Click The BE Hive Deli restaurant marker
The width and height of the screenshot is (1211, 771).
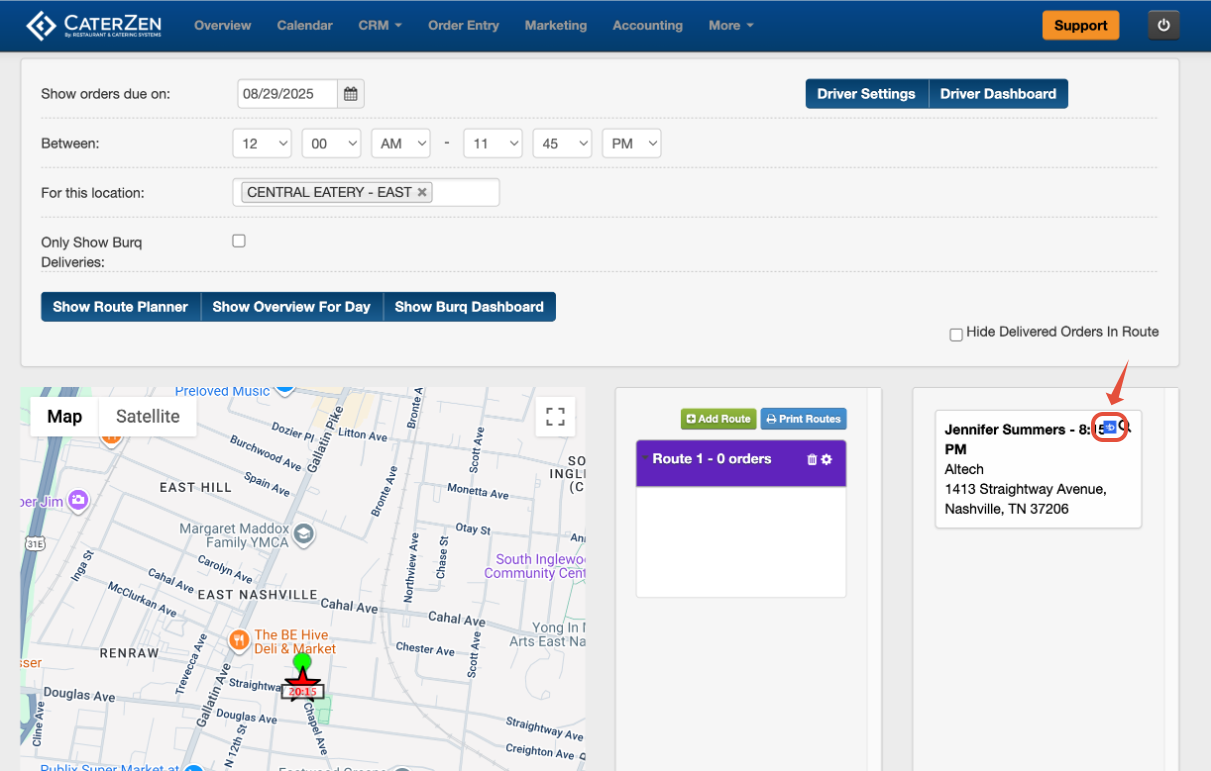click(x=239, y=639)
